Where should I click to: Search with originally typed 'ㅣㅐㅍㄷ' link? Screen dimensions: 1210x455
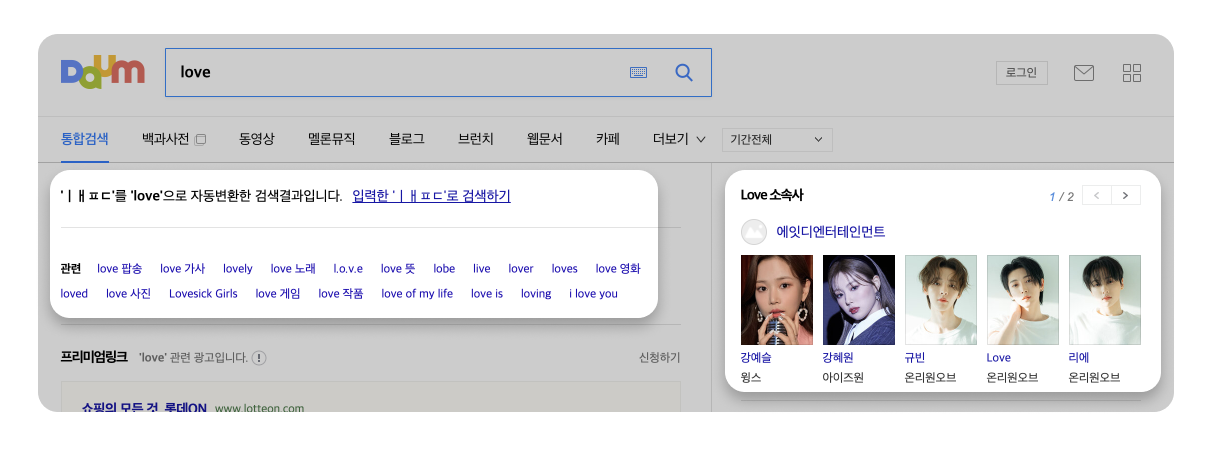(x=432, y=196)
